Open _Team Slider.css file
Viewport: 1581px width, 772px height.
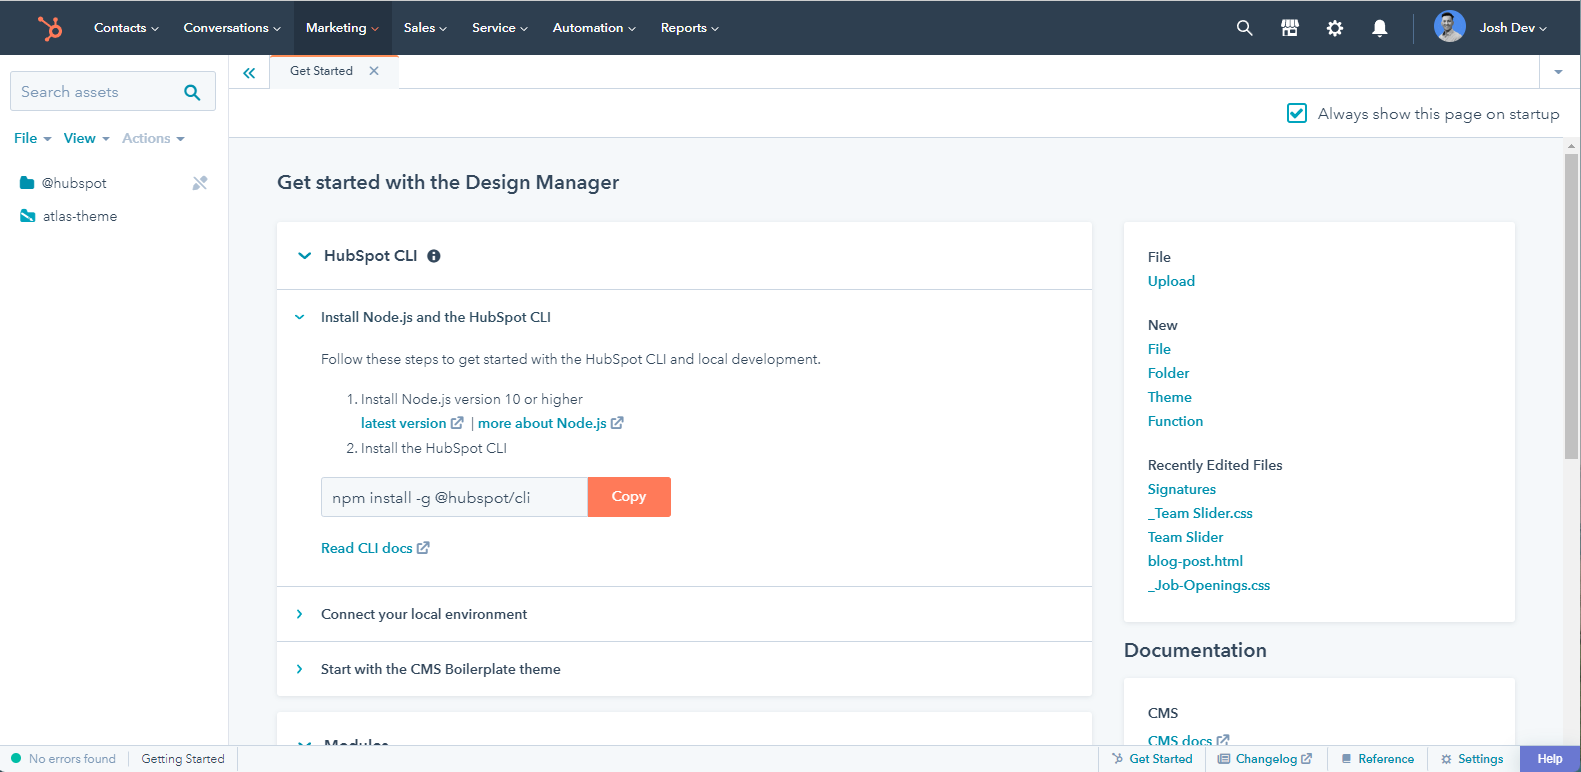(1200, 513)
